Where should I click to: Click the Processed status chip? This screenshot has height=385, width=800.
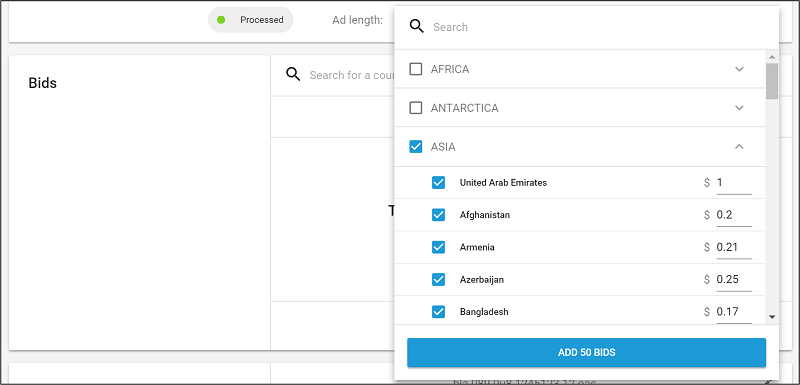pos(251,20)
